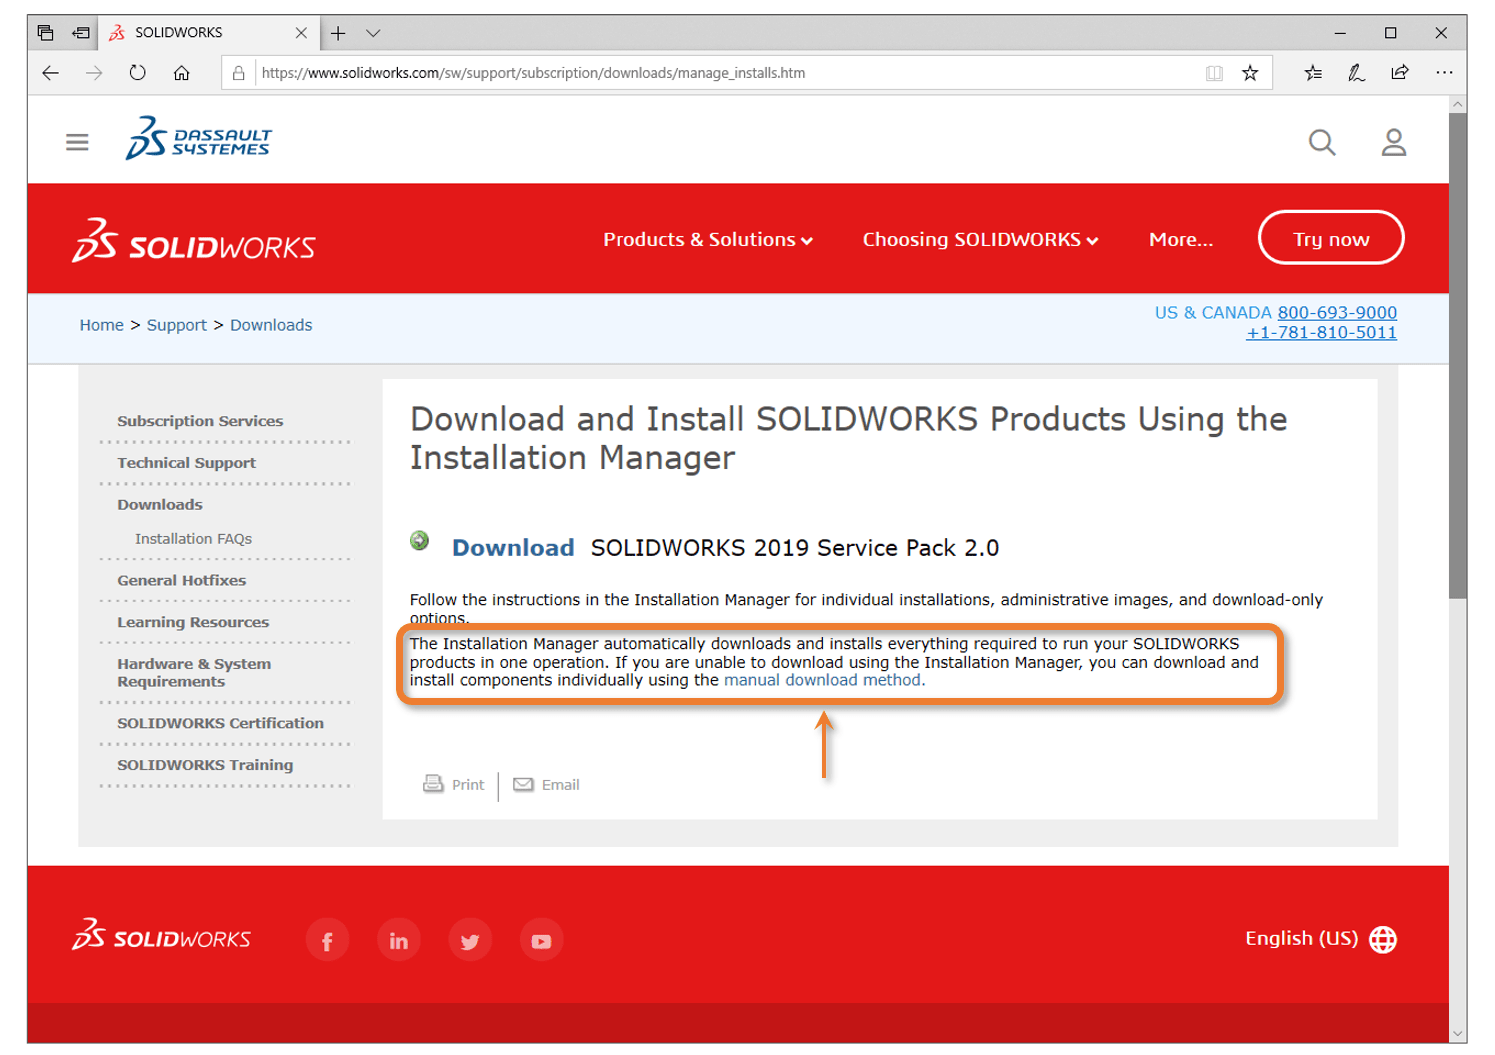
Task: Click the browser forward arrow
Action: pos(94,73)
